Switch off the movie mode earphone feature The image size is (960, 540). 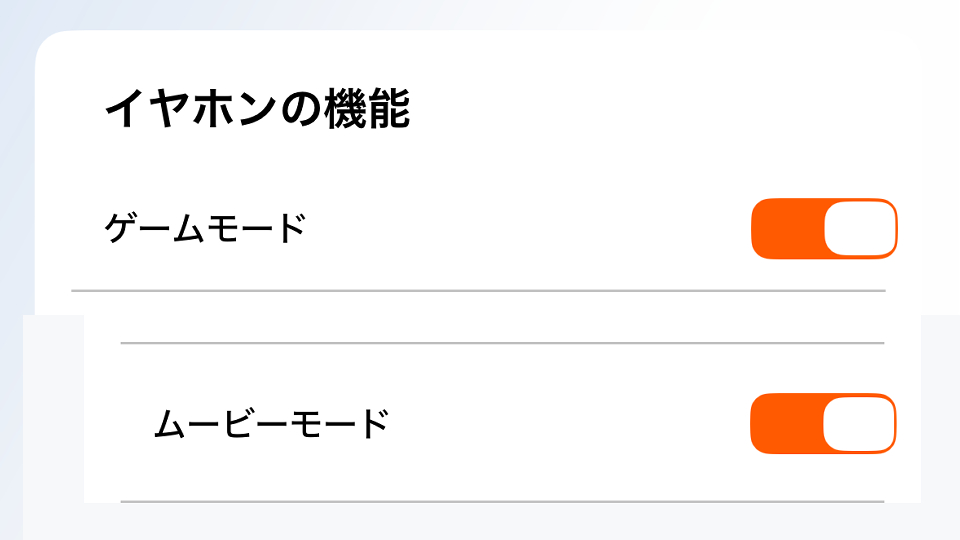(x=823, y=424)
